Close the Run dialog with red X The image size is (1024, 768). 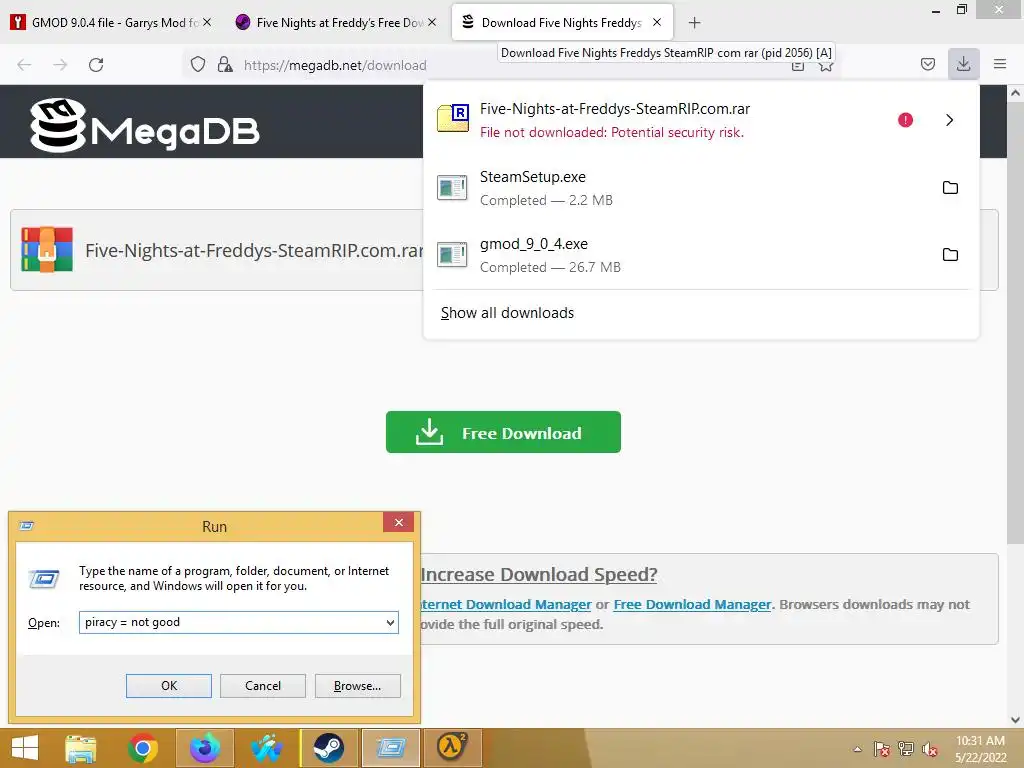(398, 522)
